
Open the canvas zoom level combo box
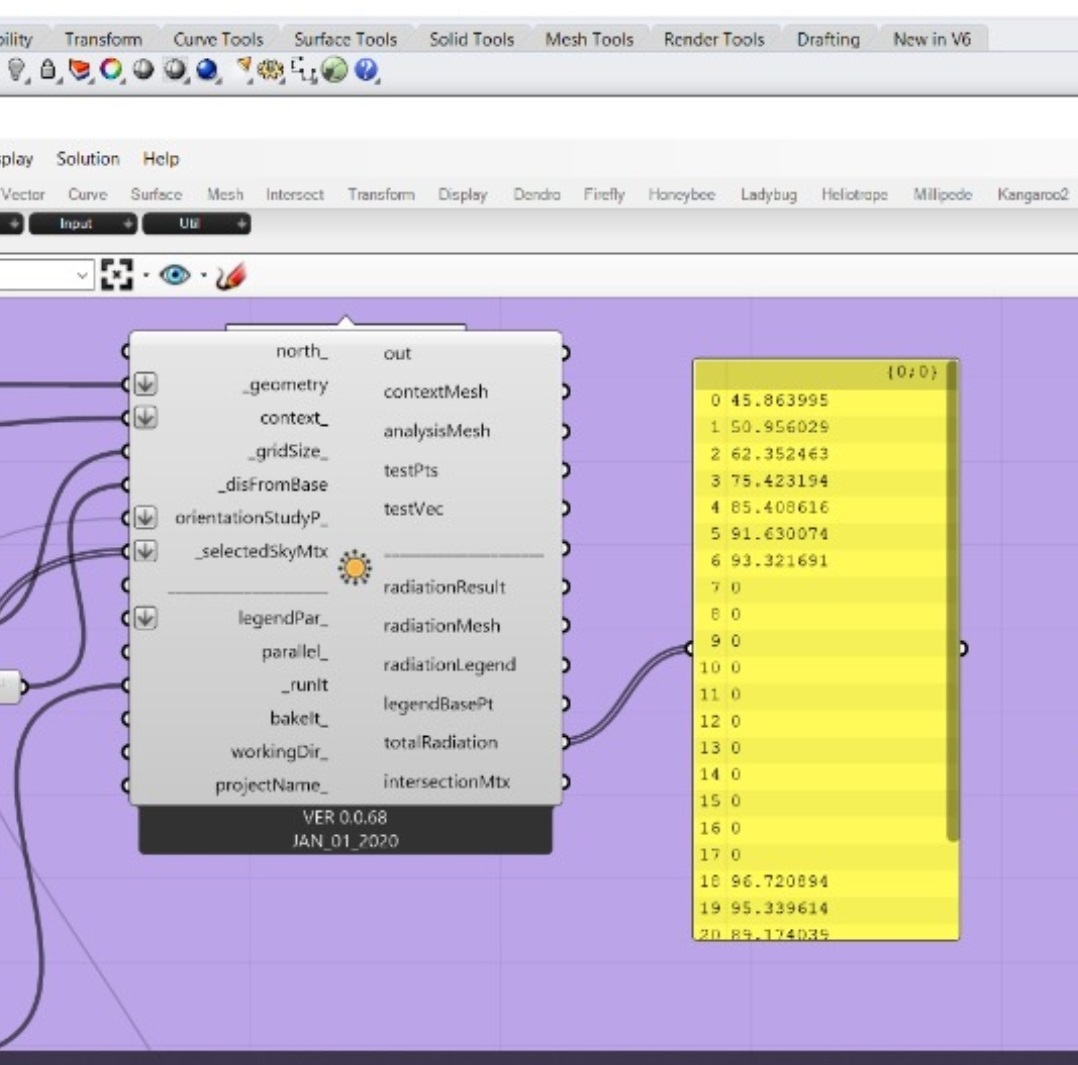click(45, 275)
